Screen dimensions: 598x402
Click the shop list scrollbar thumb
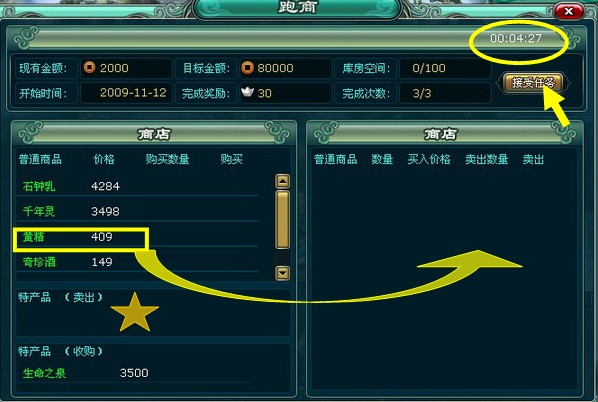tap(282, 220)
